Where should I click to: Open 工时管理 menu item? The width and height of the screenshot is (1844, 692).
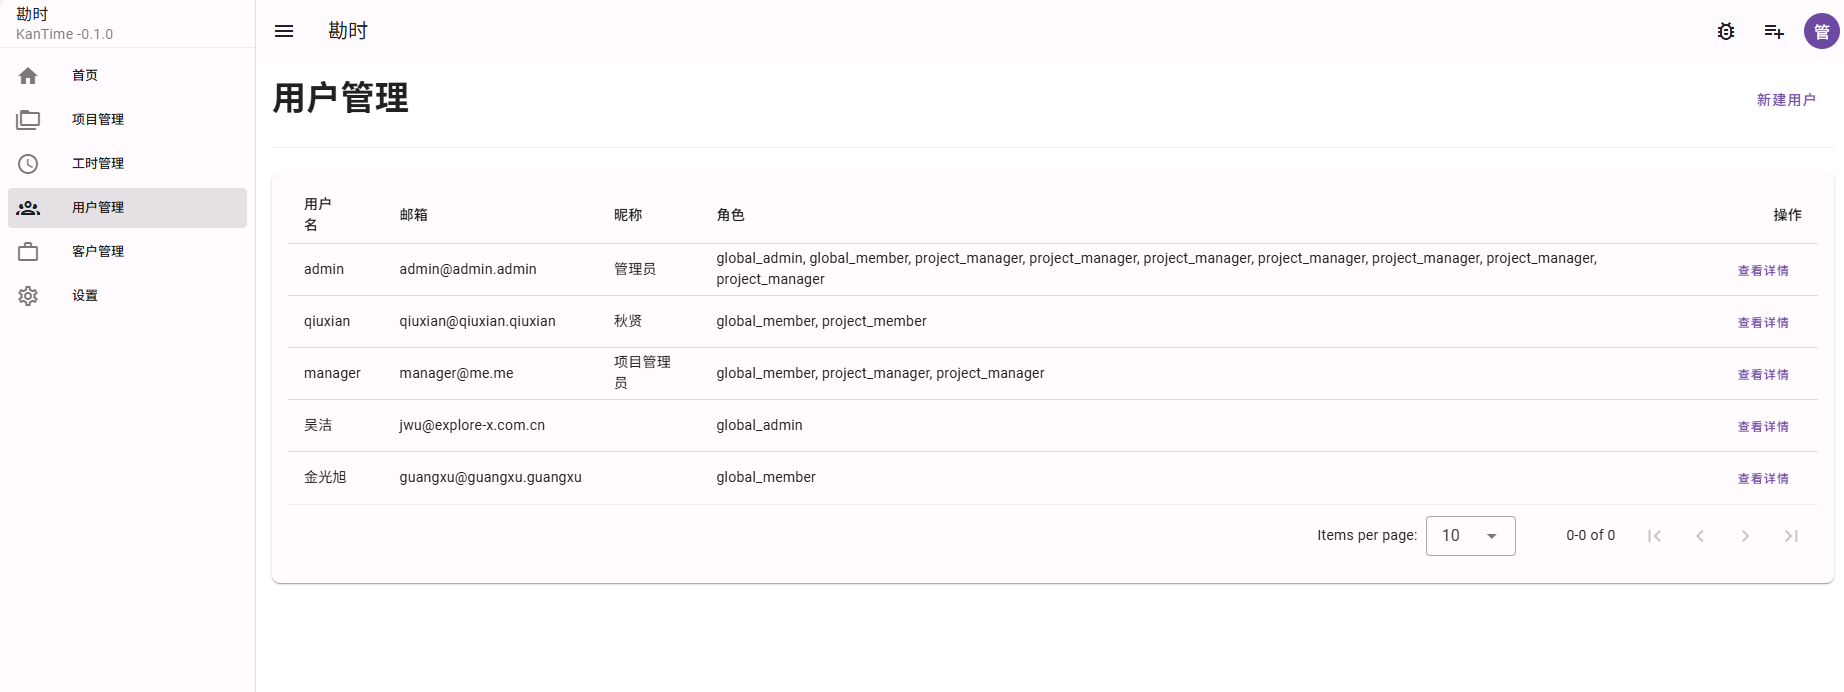tap(127, 163)
